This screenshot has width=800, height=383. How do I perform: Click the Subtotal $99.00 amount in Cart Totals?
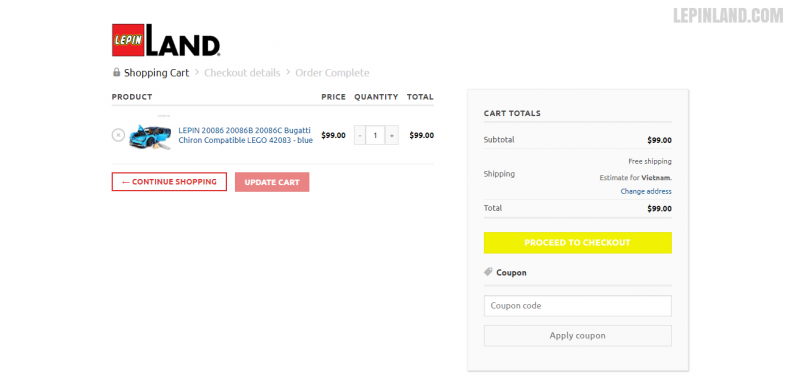[659, 140]
